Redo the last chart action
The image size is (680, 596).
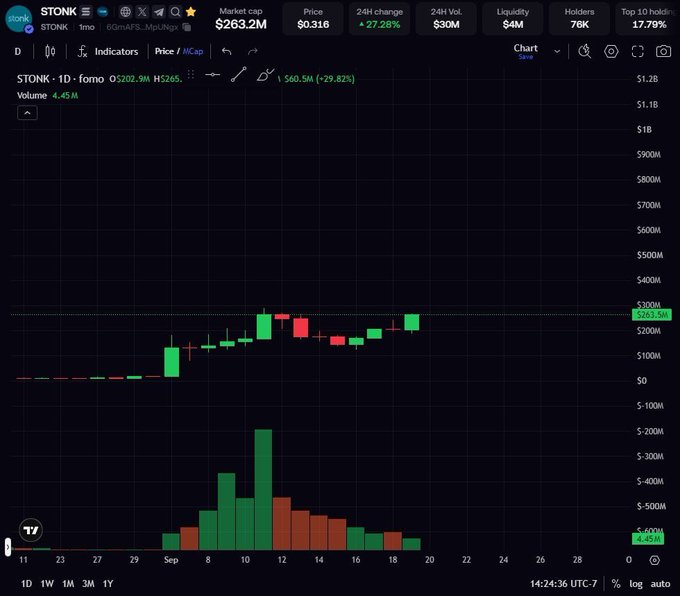[252, 51]
